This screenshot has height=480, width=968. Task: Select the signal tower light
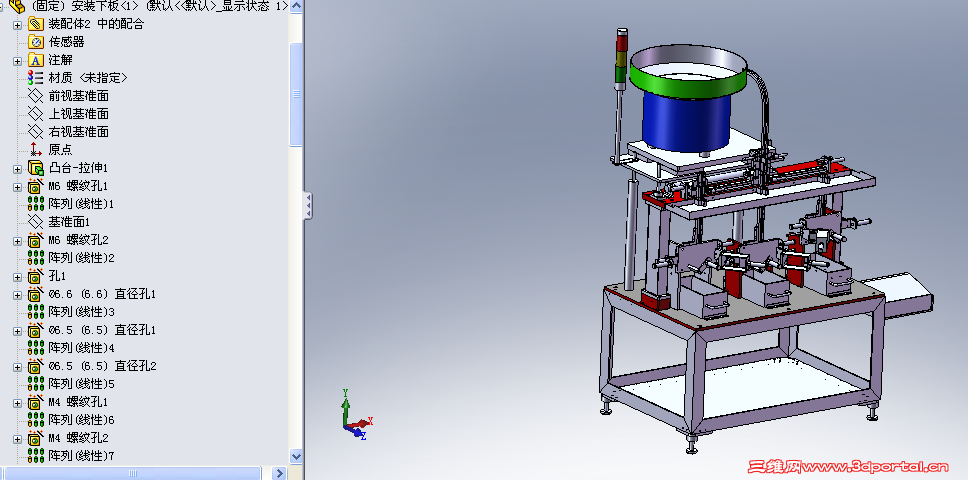click(622, 59)
